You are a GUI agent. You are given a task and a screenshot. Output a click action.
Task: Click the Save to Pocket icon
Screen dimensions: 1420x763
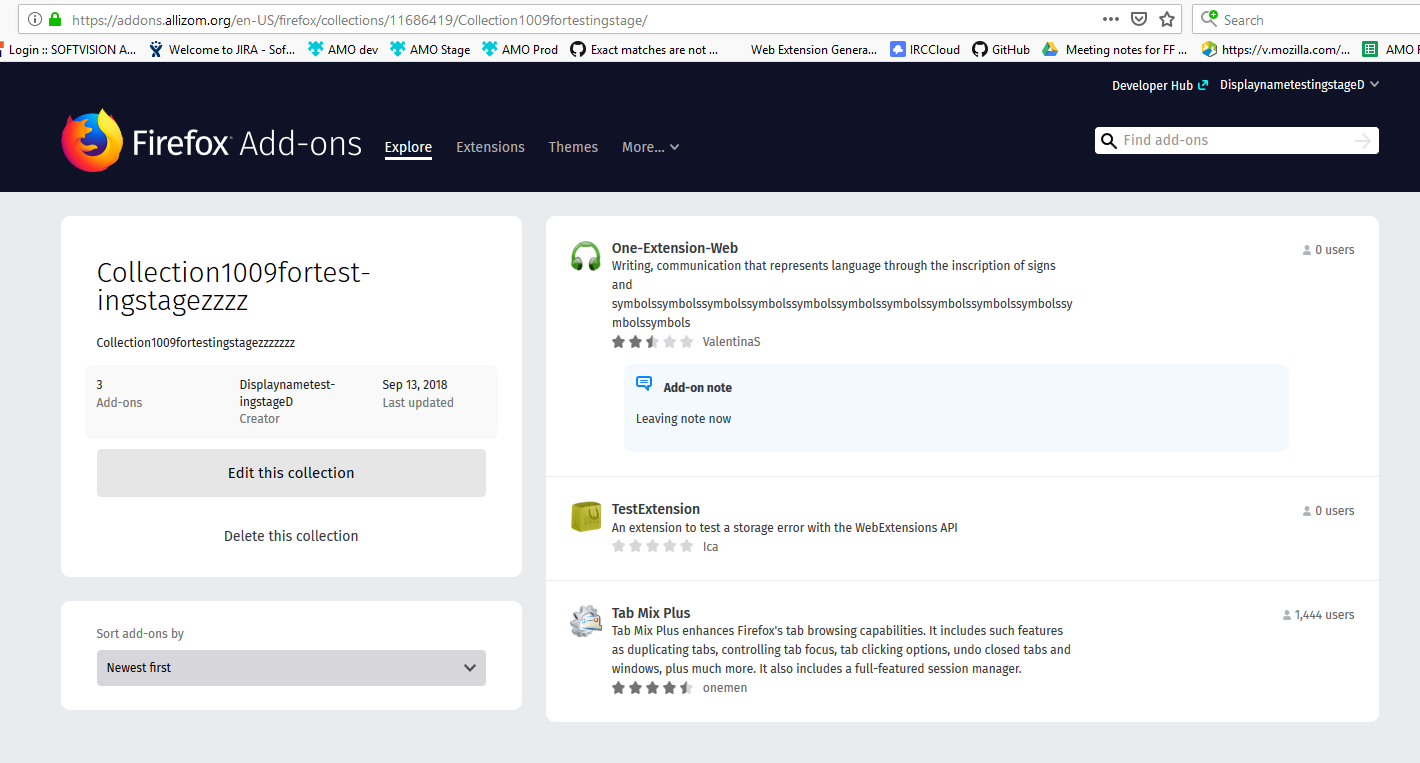(1139, 19)
